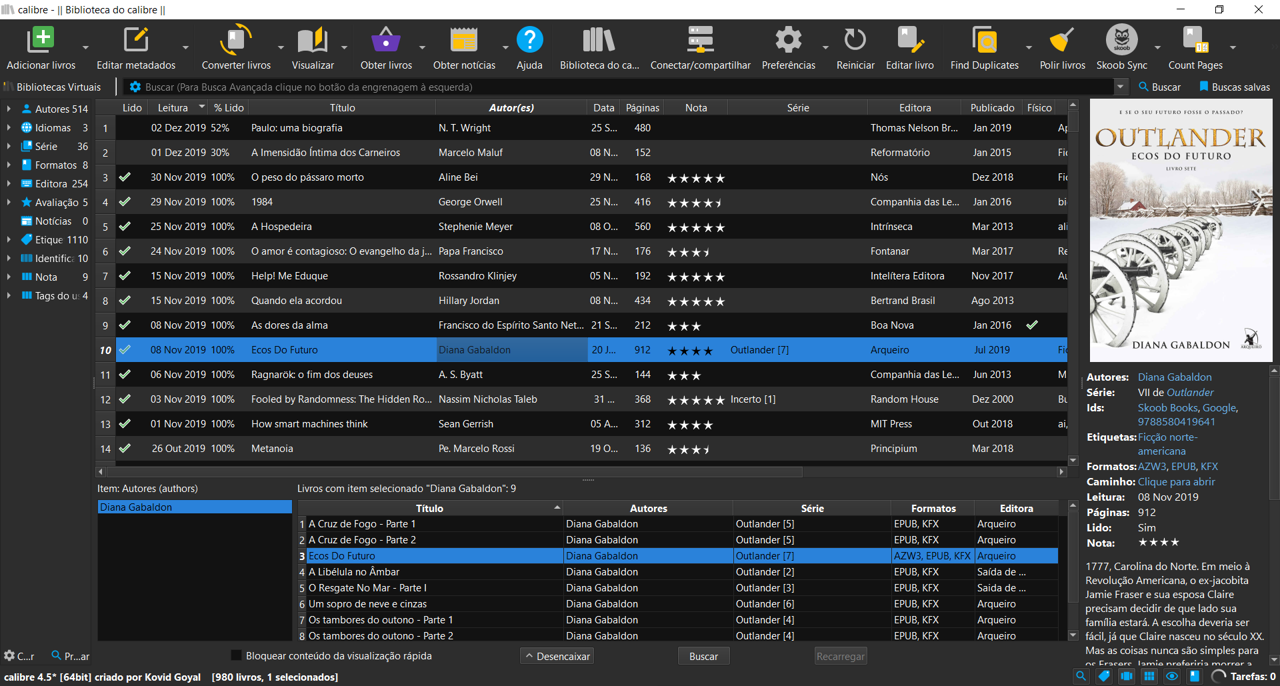Click the Buscar button in the quickview panel
Screen dimensions: 1280x686
(x=703, y=656)
